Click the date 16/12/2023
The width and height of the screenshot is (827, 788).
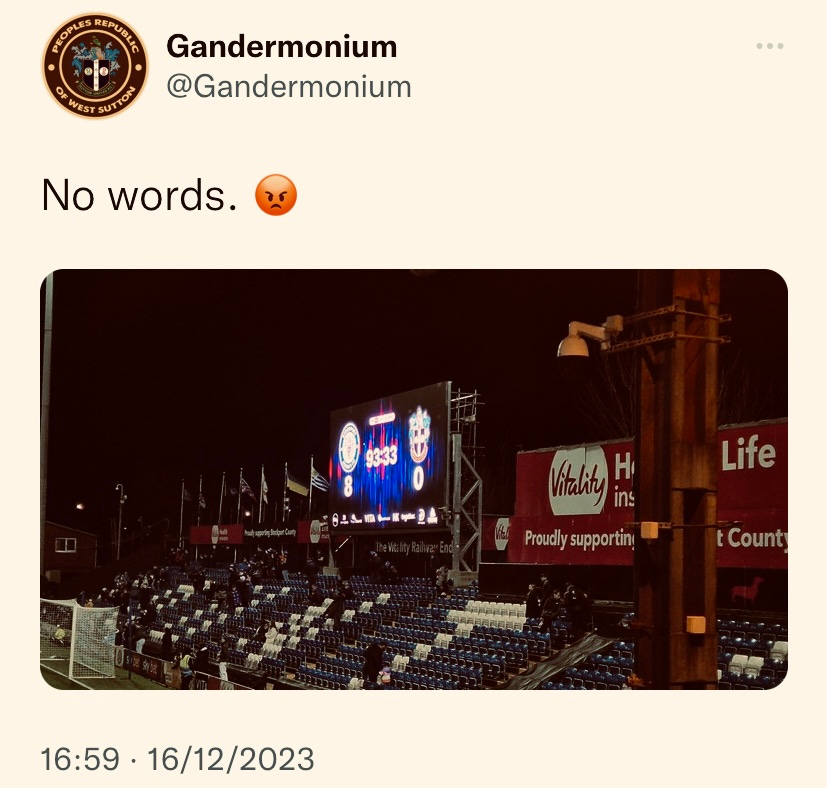click(x=230, y=759)
